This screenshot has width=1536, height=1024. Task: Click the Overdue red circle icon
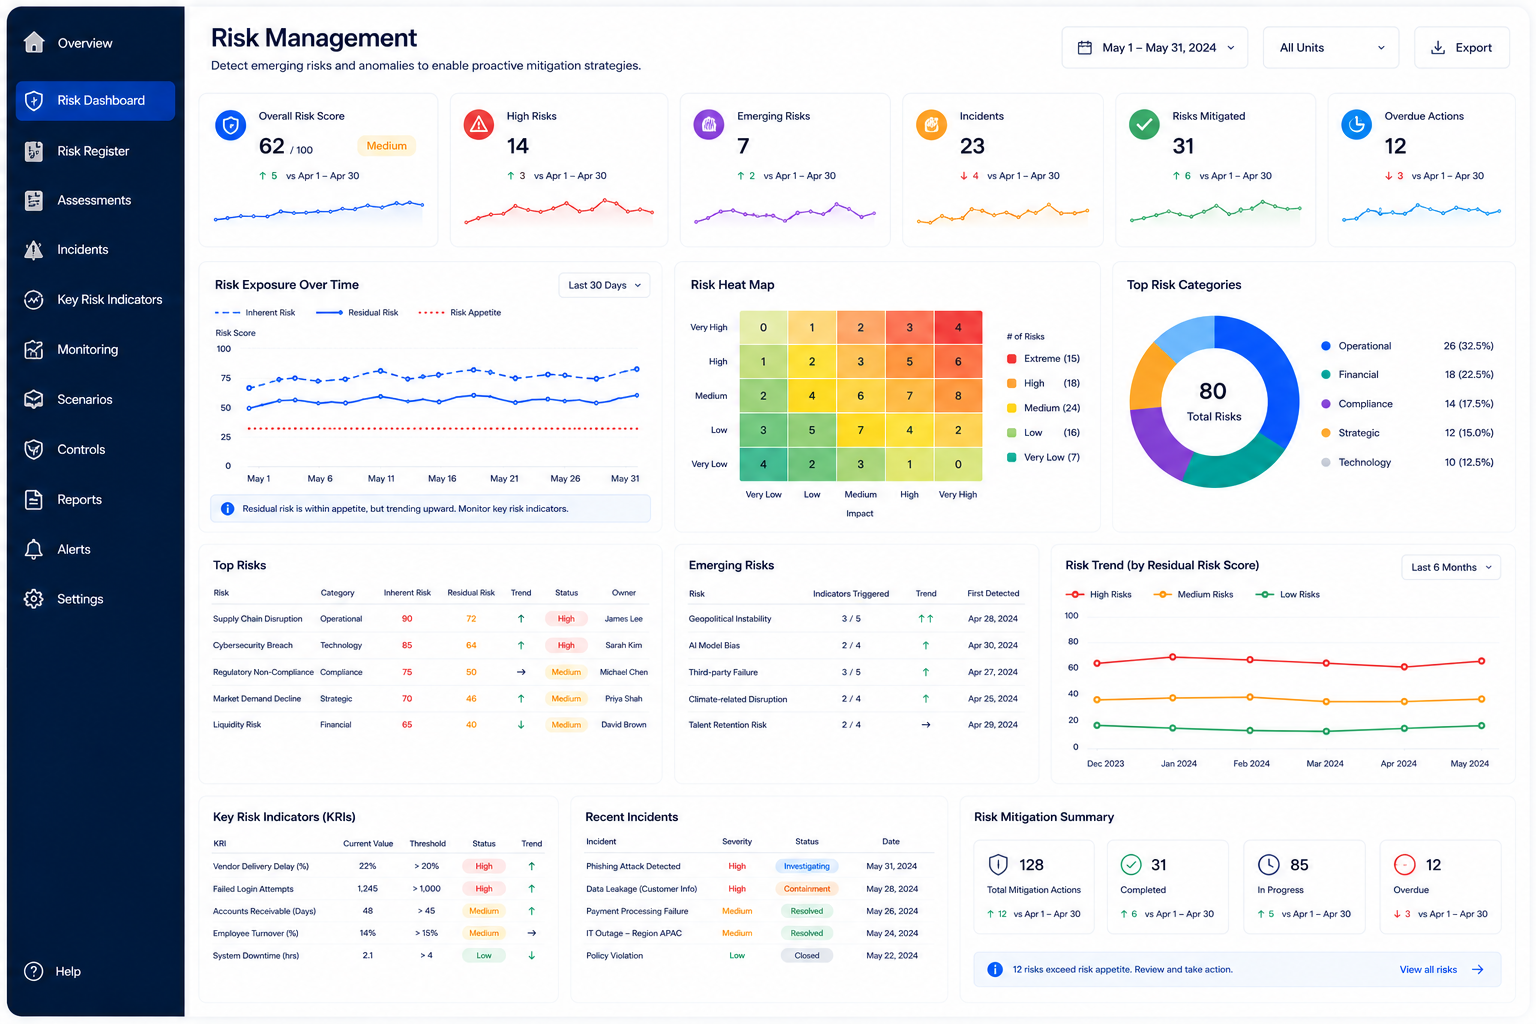pyautogui.click(x=1405, y=865)
